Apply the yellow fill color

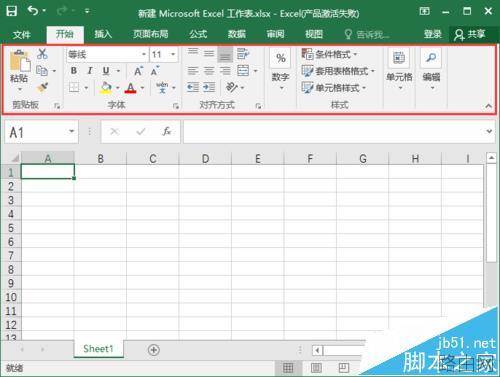(x=106, y=88)
